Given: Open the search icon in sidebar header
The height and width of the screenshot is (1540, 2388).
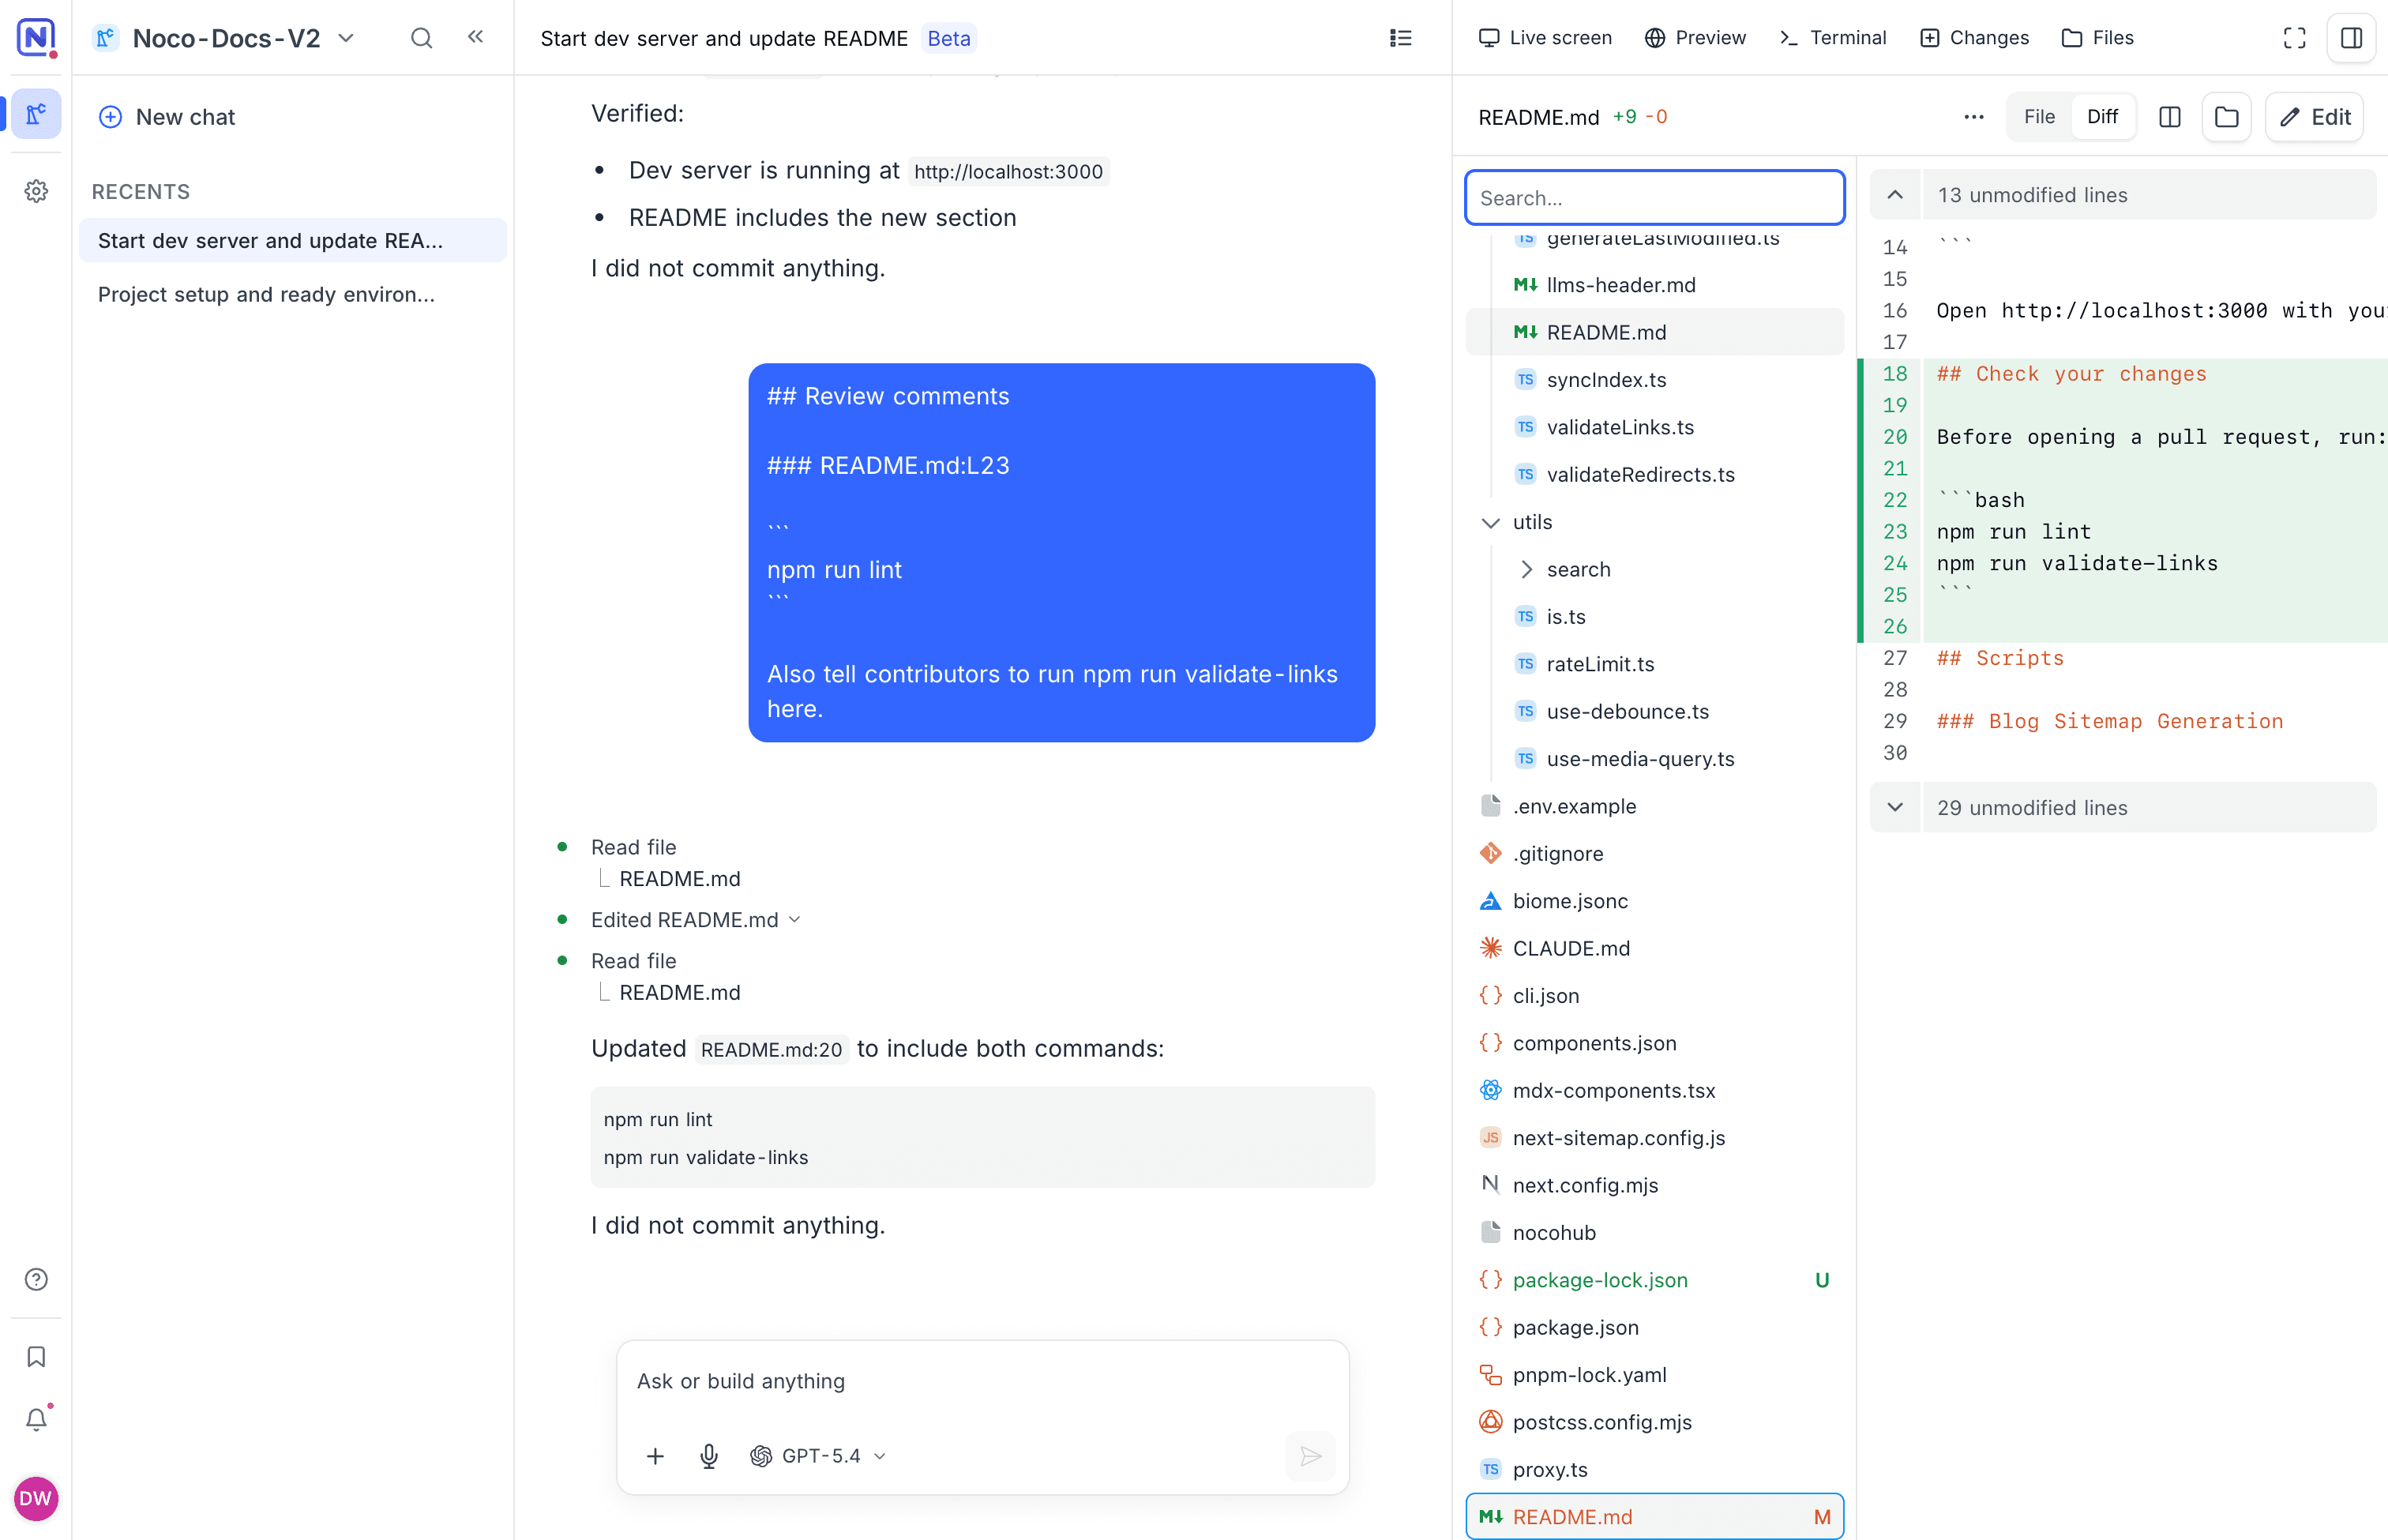Looking at the screenshot, I should [421, 38].
